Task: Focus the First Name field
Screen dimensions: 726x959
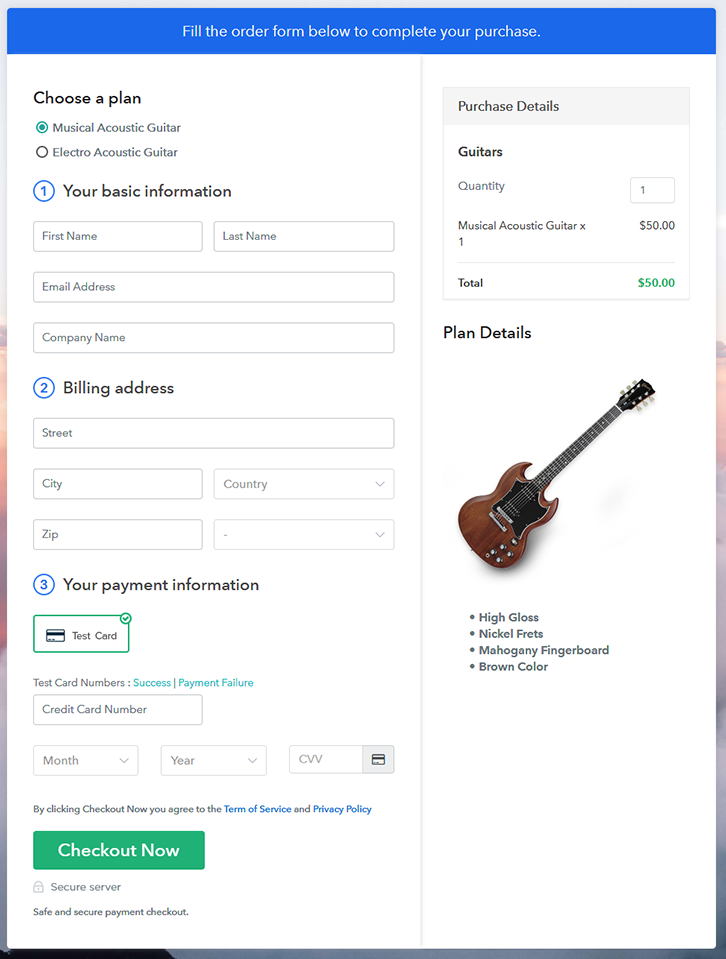Action: [118, 237]
